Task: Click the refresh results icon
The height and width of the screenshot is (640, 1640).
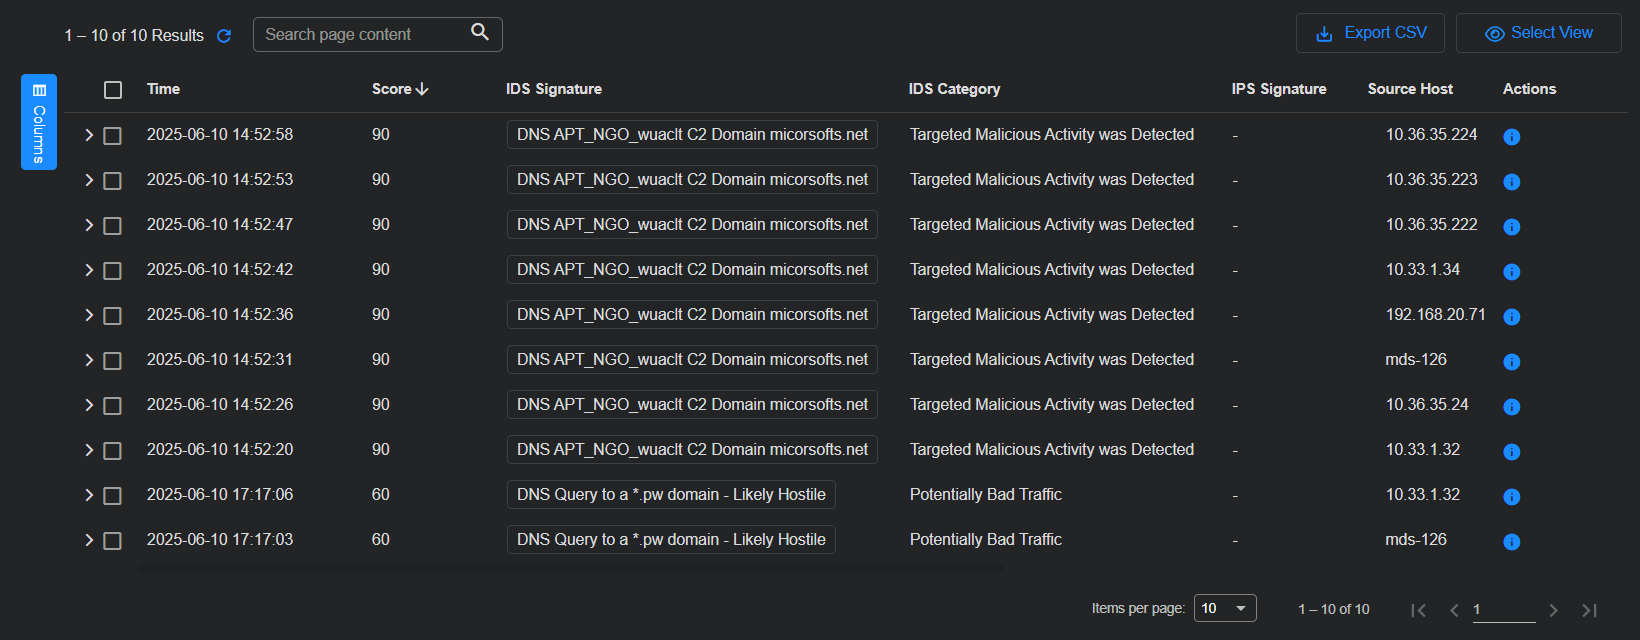Action: tap(224, 36)
